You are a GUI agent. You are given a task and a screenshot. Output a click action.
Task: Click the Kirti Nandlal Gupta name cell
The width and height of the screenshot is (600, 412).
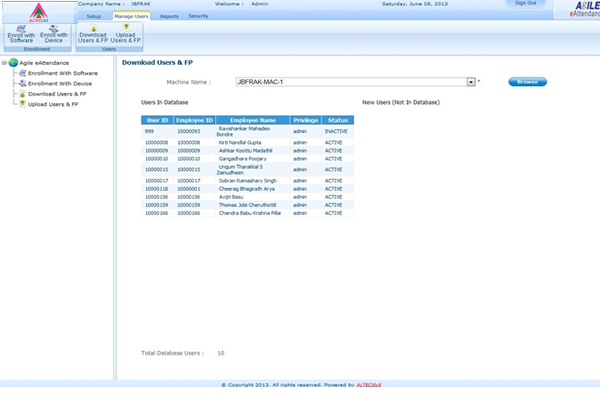coord(253,142)
